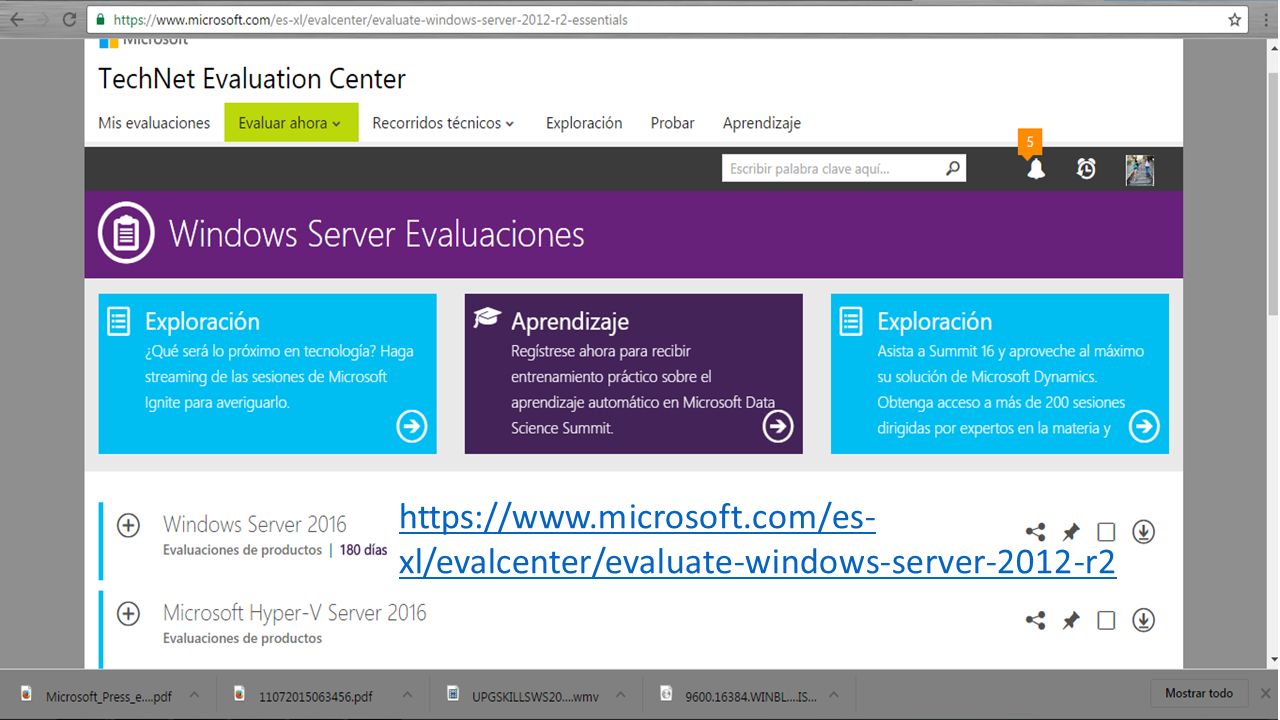
Task: Open the alarm clock reminders icon
Action: (1086, 169)
